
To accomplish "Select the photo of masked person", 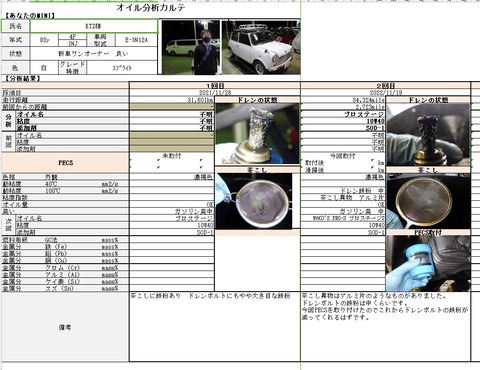I will coord(191,47).
